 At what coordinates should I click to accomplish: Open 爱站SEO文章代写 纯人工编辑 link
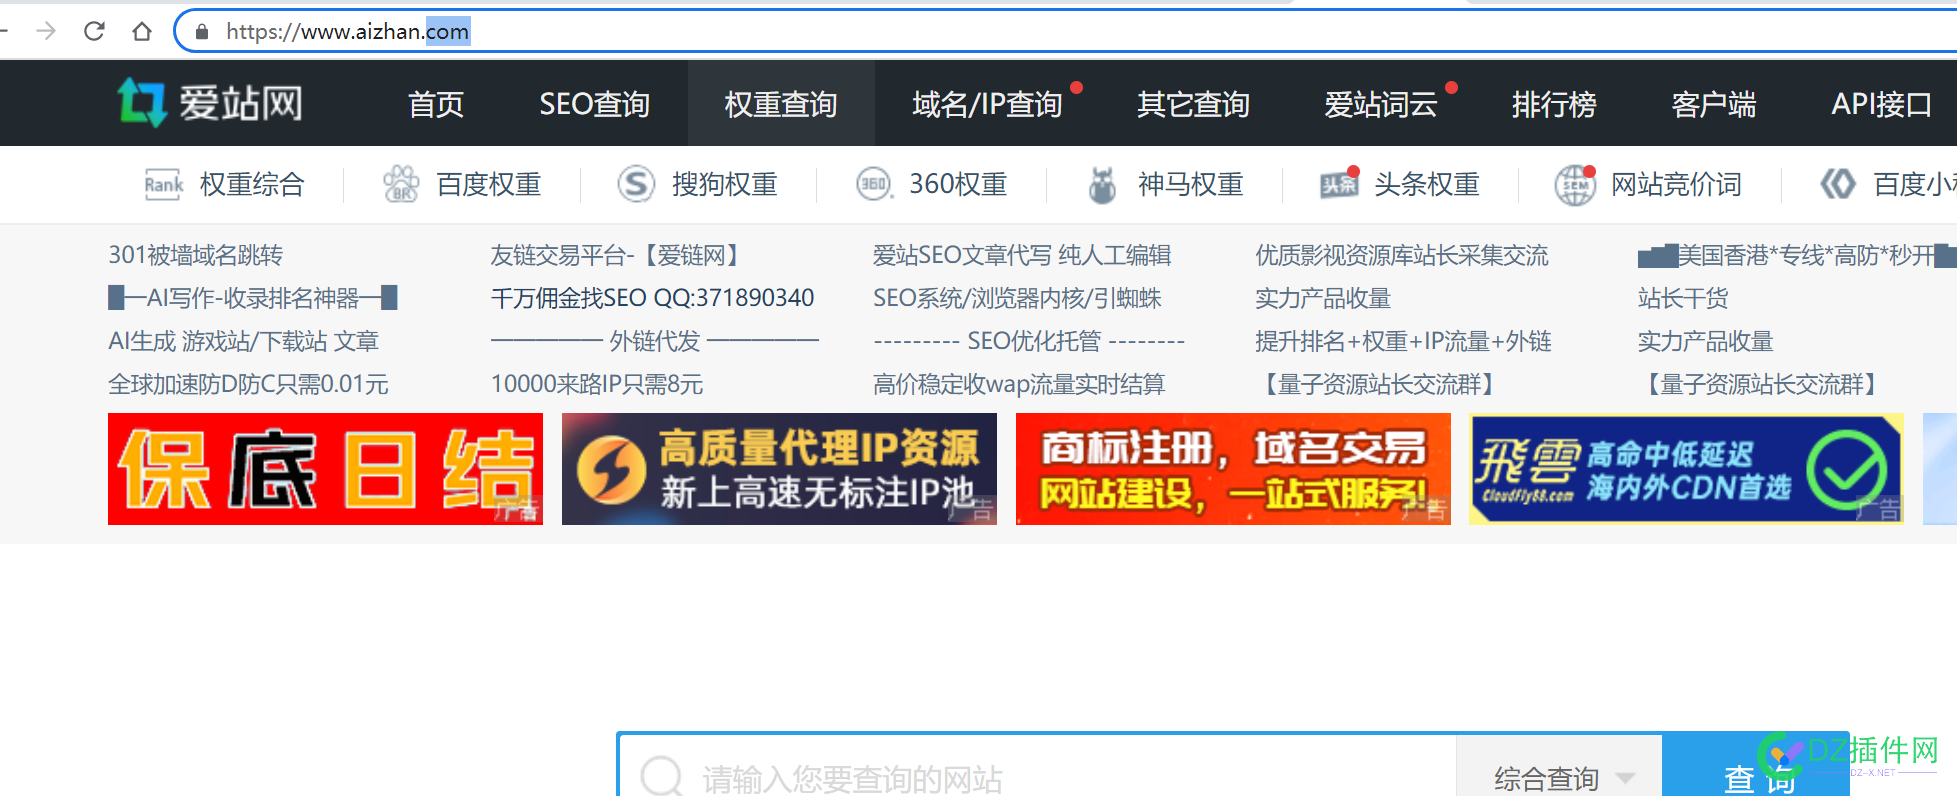click(1022, 255)
